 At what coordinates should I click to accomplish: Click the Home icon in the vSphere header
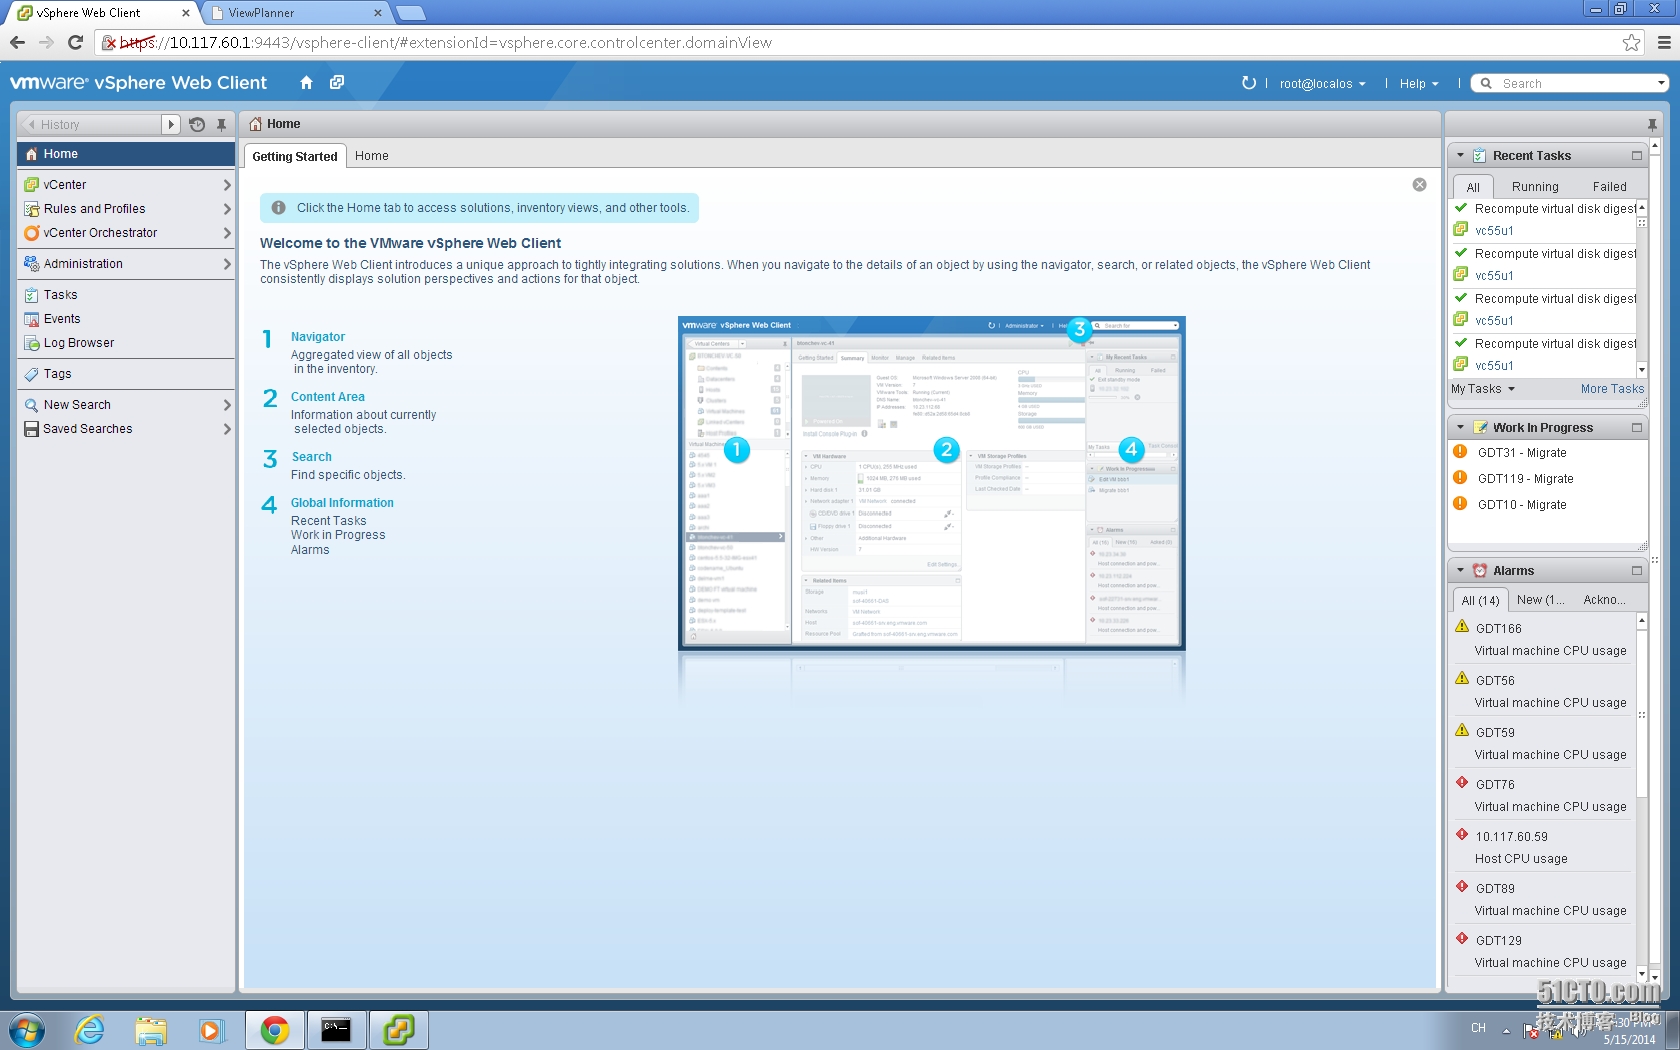pyautogui.click(x=306, y=83)
